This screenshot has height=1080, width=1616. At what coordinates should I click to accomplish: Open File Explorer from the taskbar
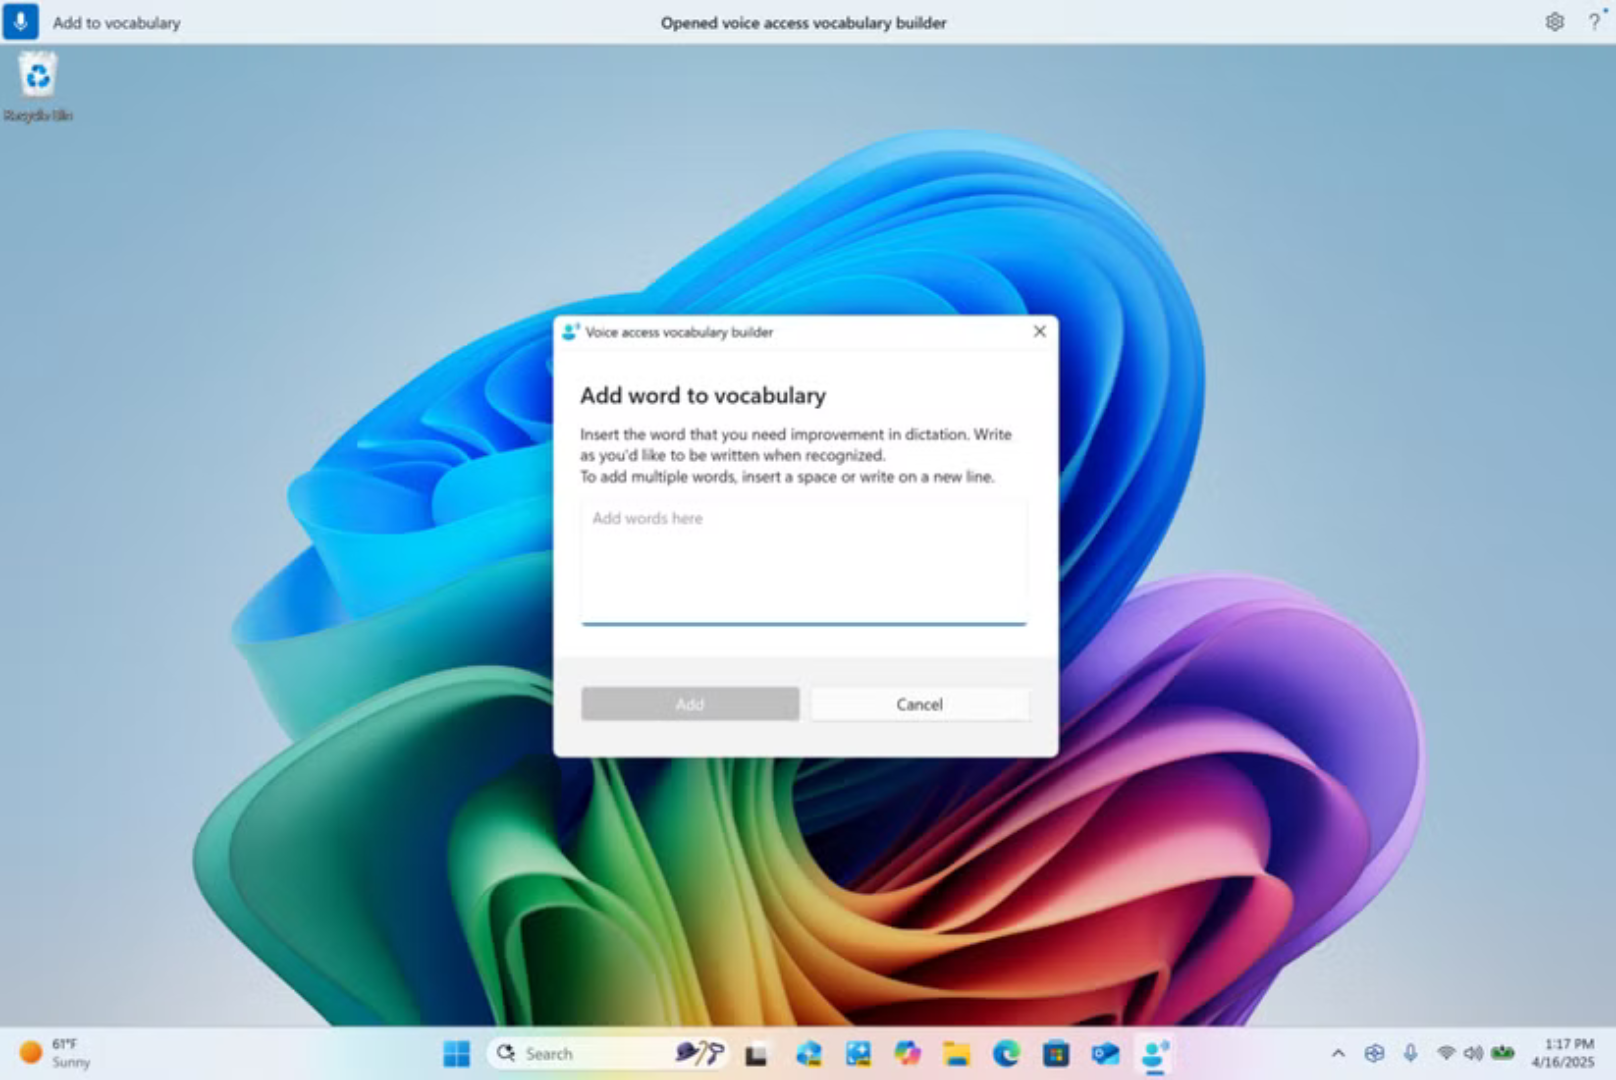coord(955,1052)
